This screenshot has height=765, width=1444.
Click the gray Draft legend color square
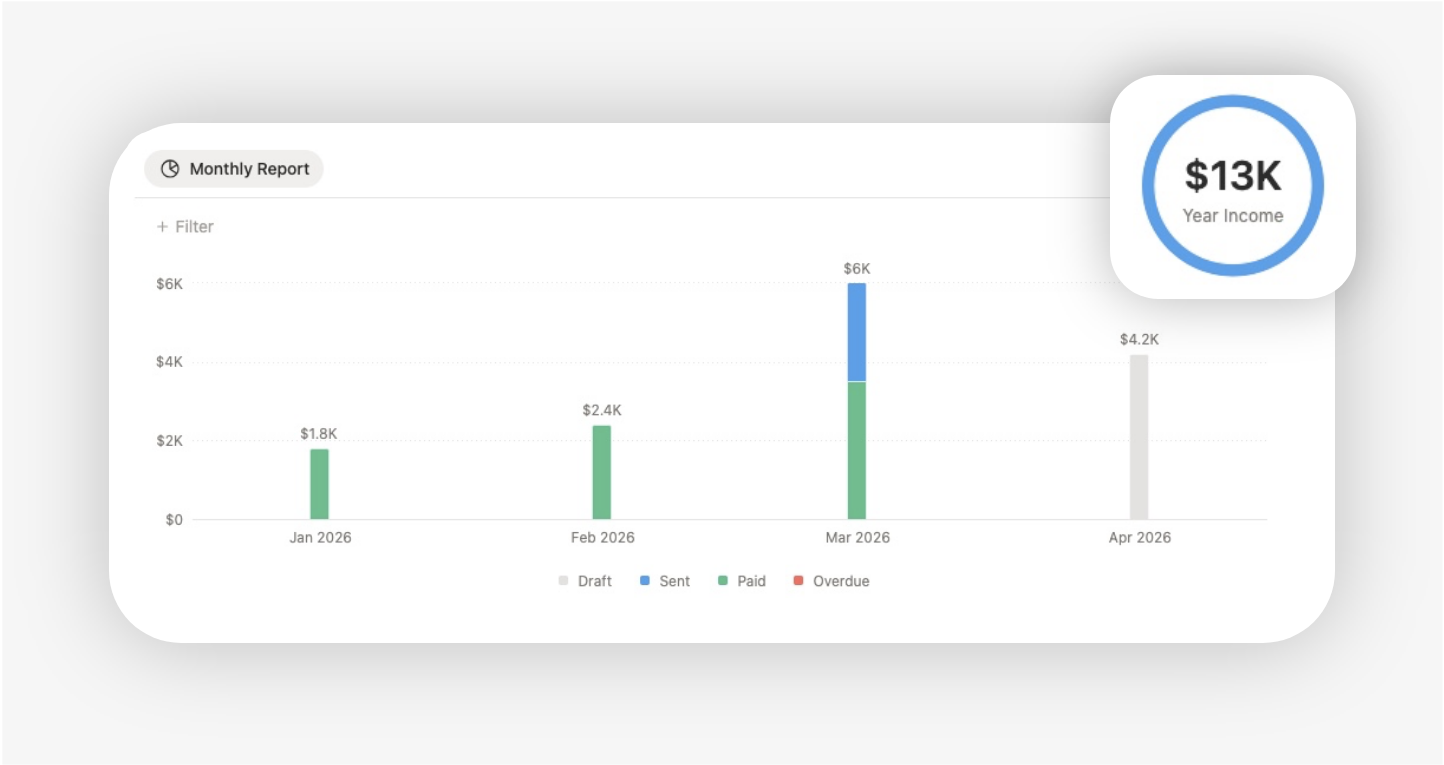[x=563, y=581]
